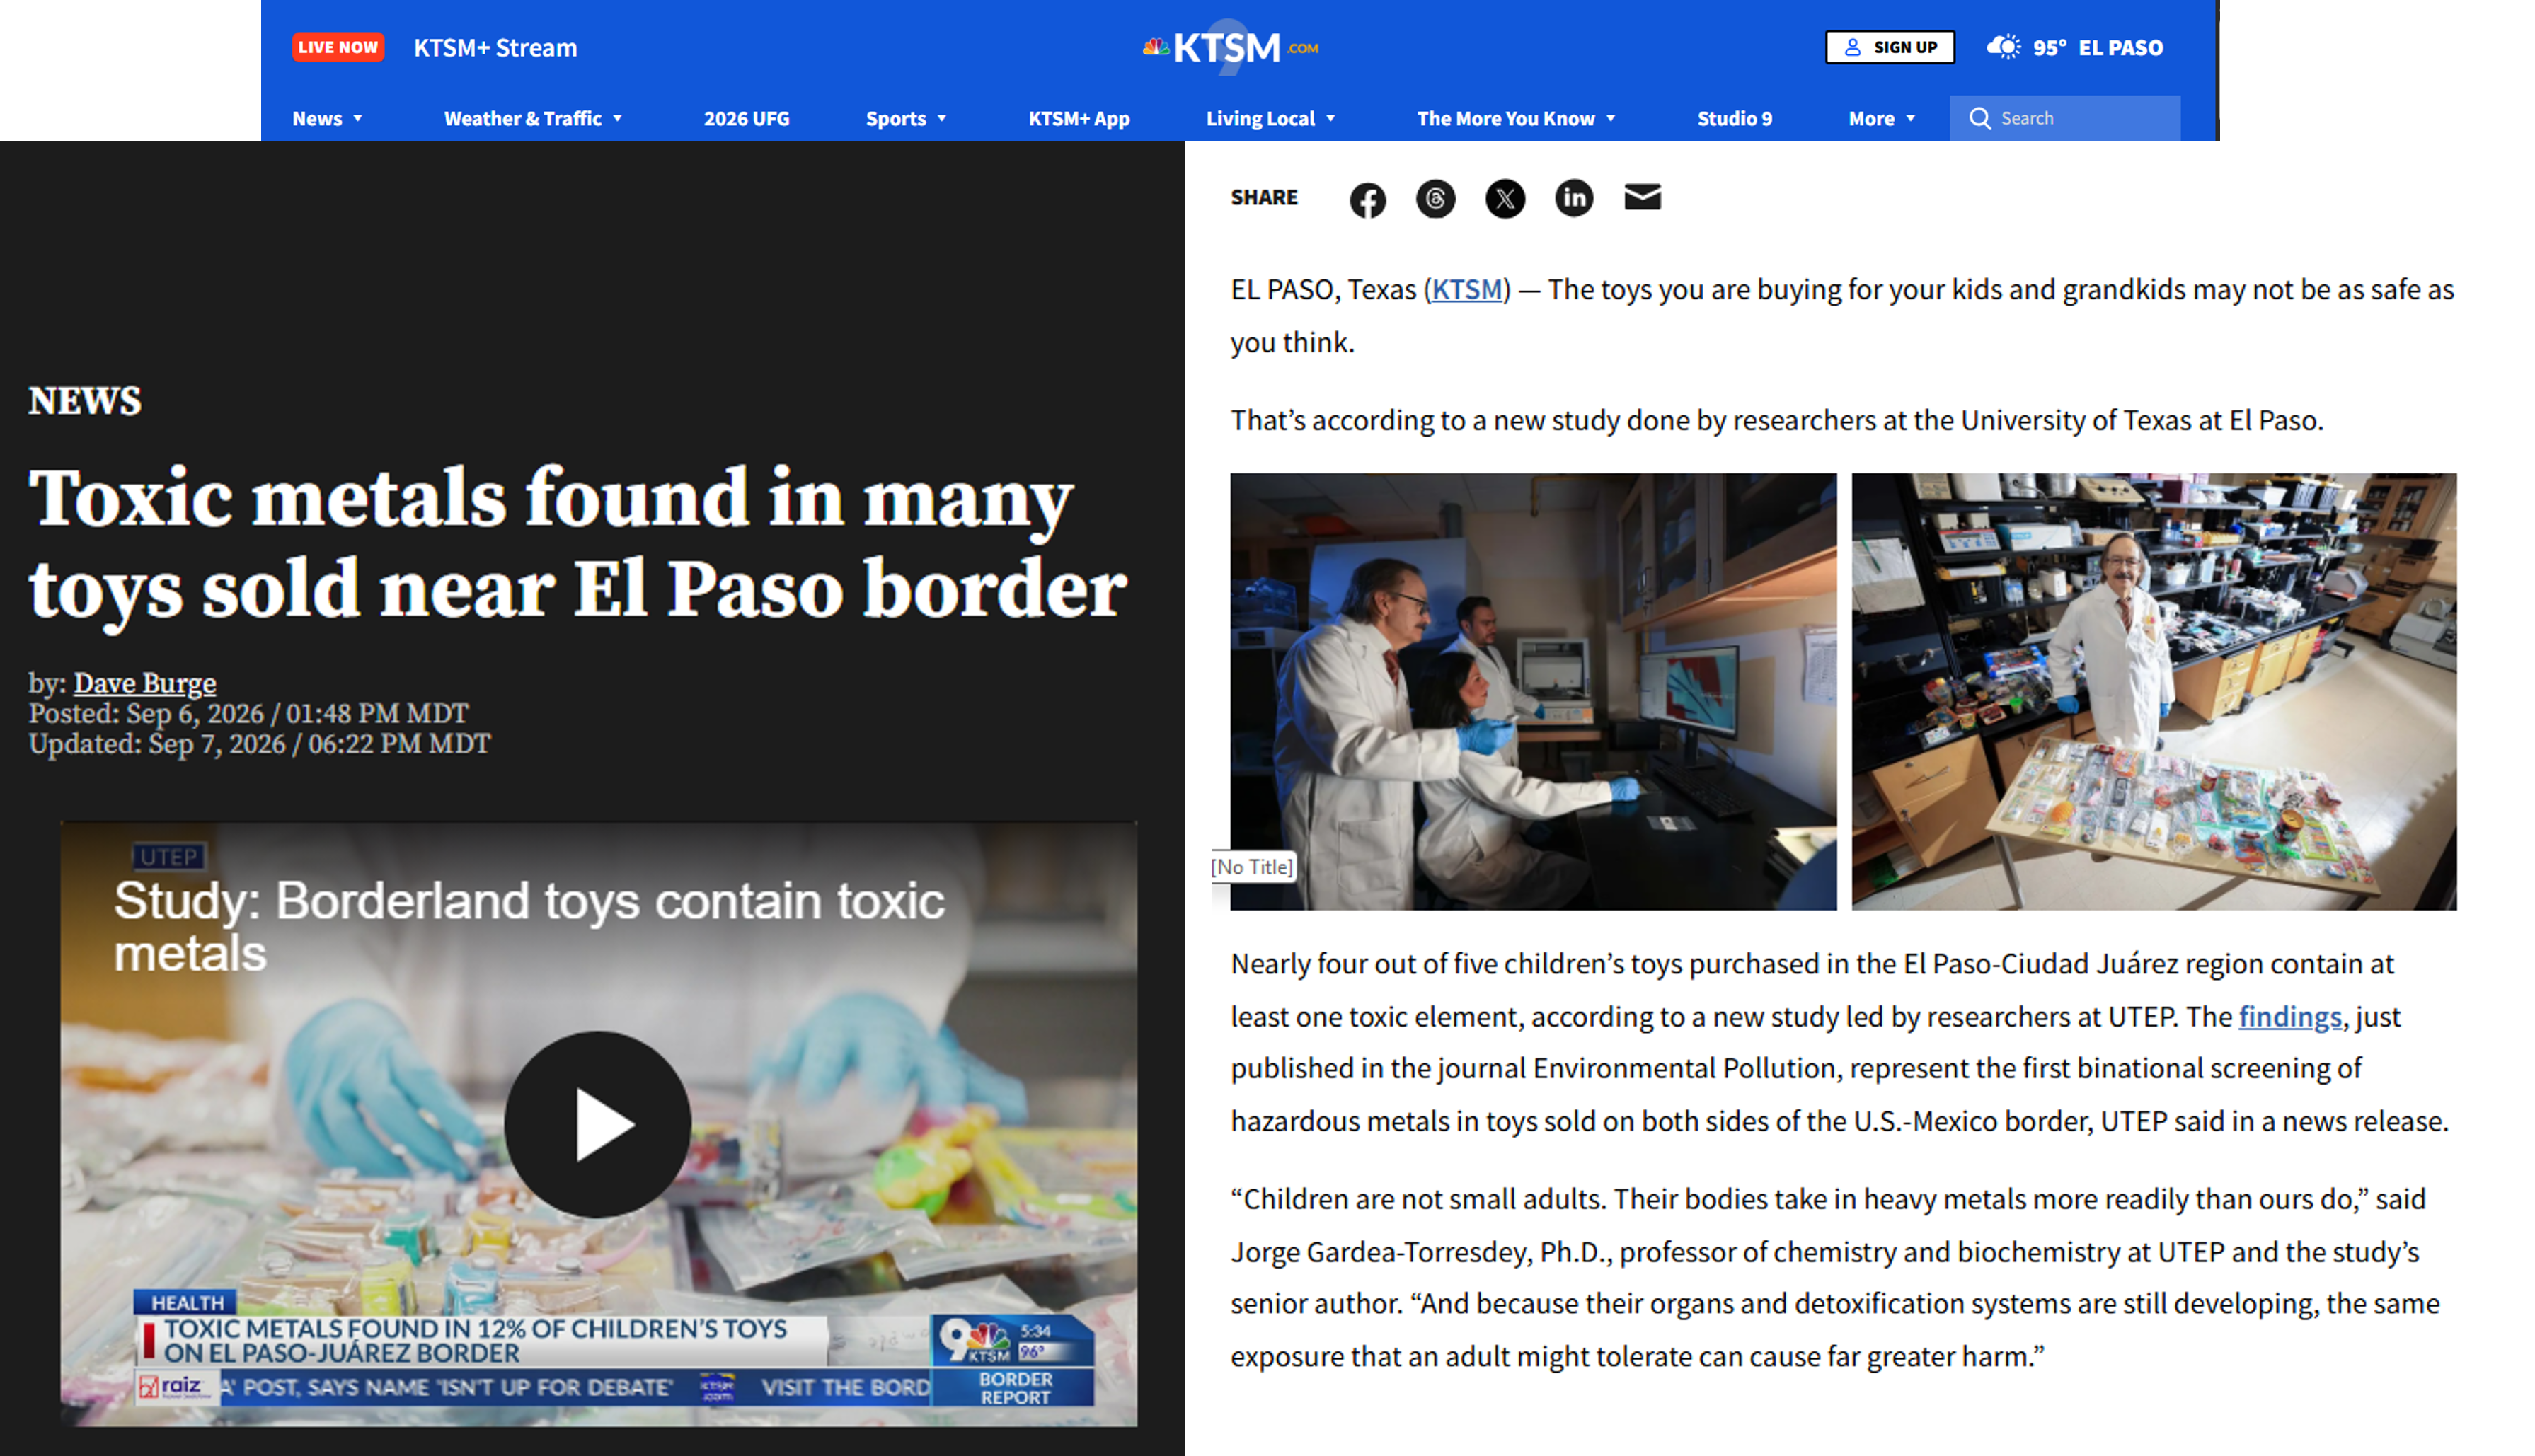
Task: Open the Living Local dropdown
Action: pos(1270,118)
